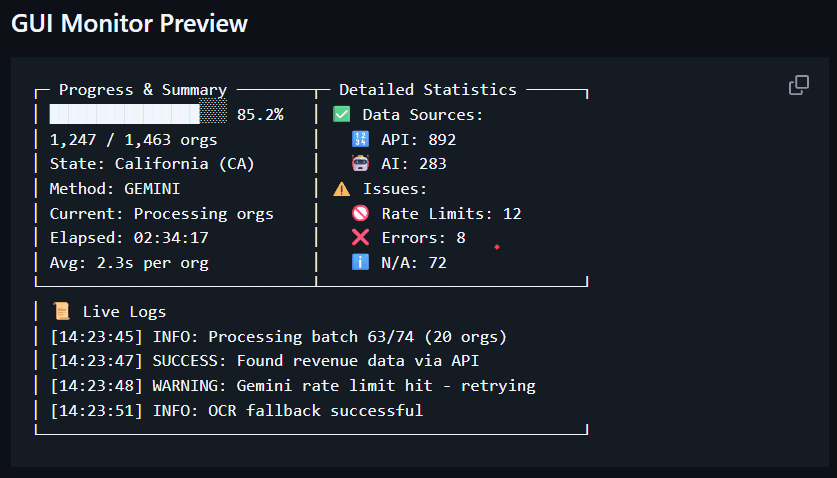Image resolution: width=837 pixels, height=478 pixels.
Task: Click the progress bar at 85.2%
Action: [x=138, y=114]
